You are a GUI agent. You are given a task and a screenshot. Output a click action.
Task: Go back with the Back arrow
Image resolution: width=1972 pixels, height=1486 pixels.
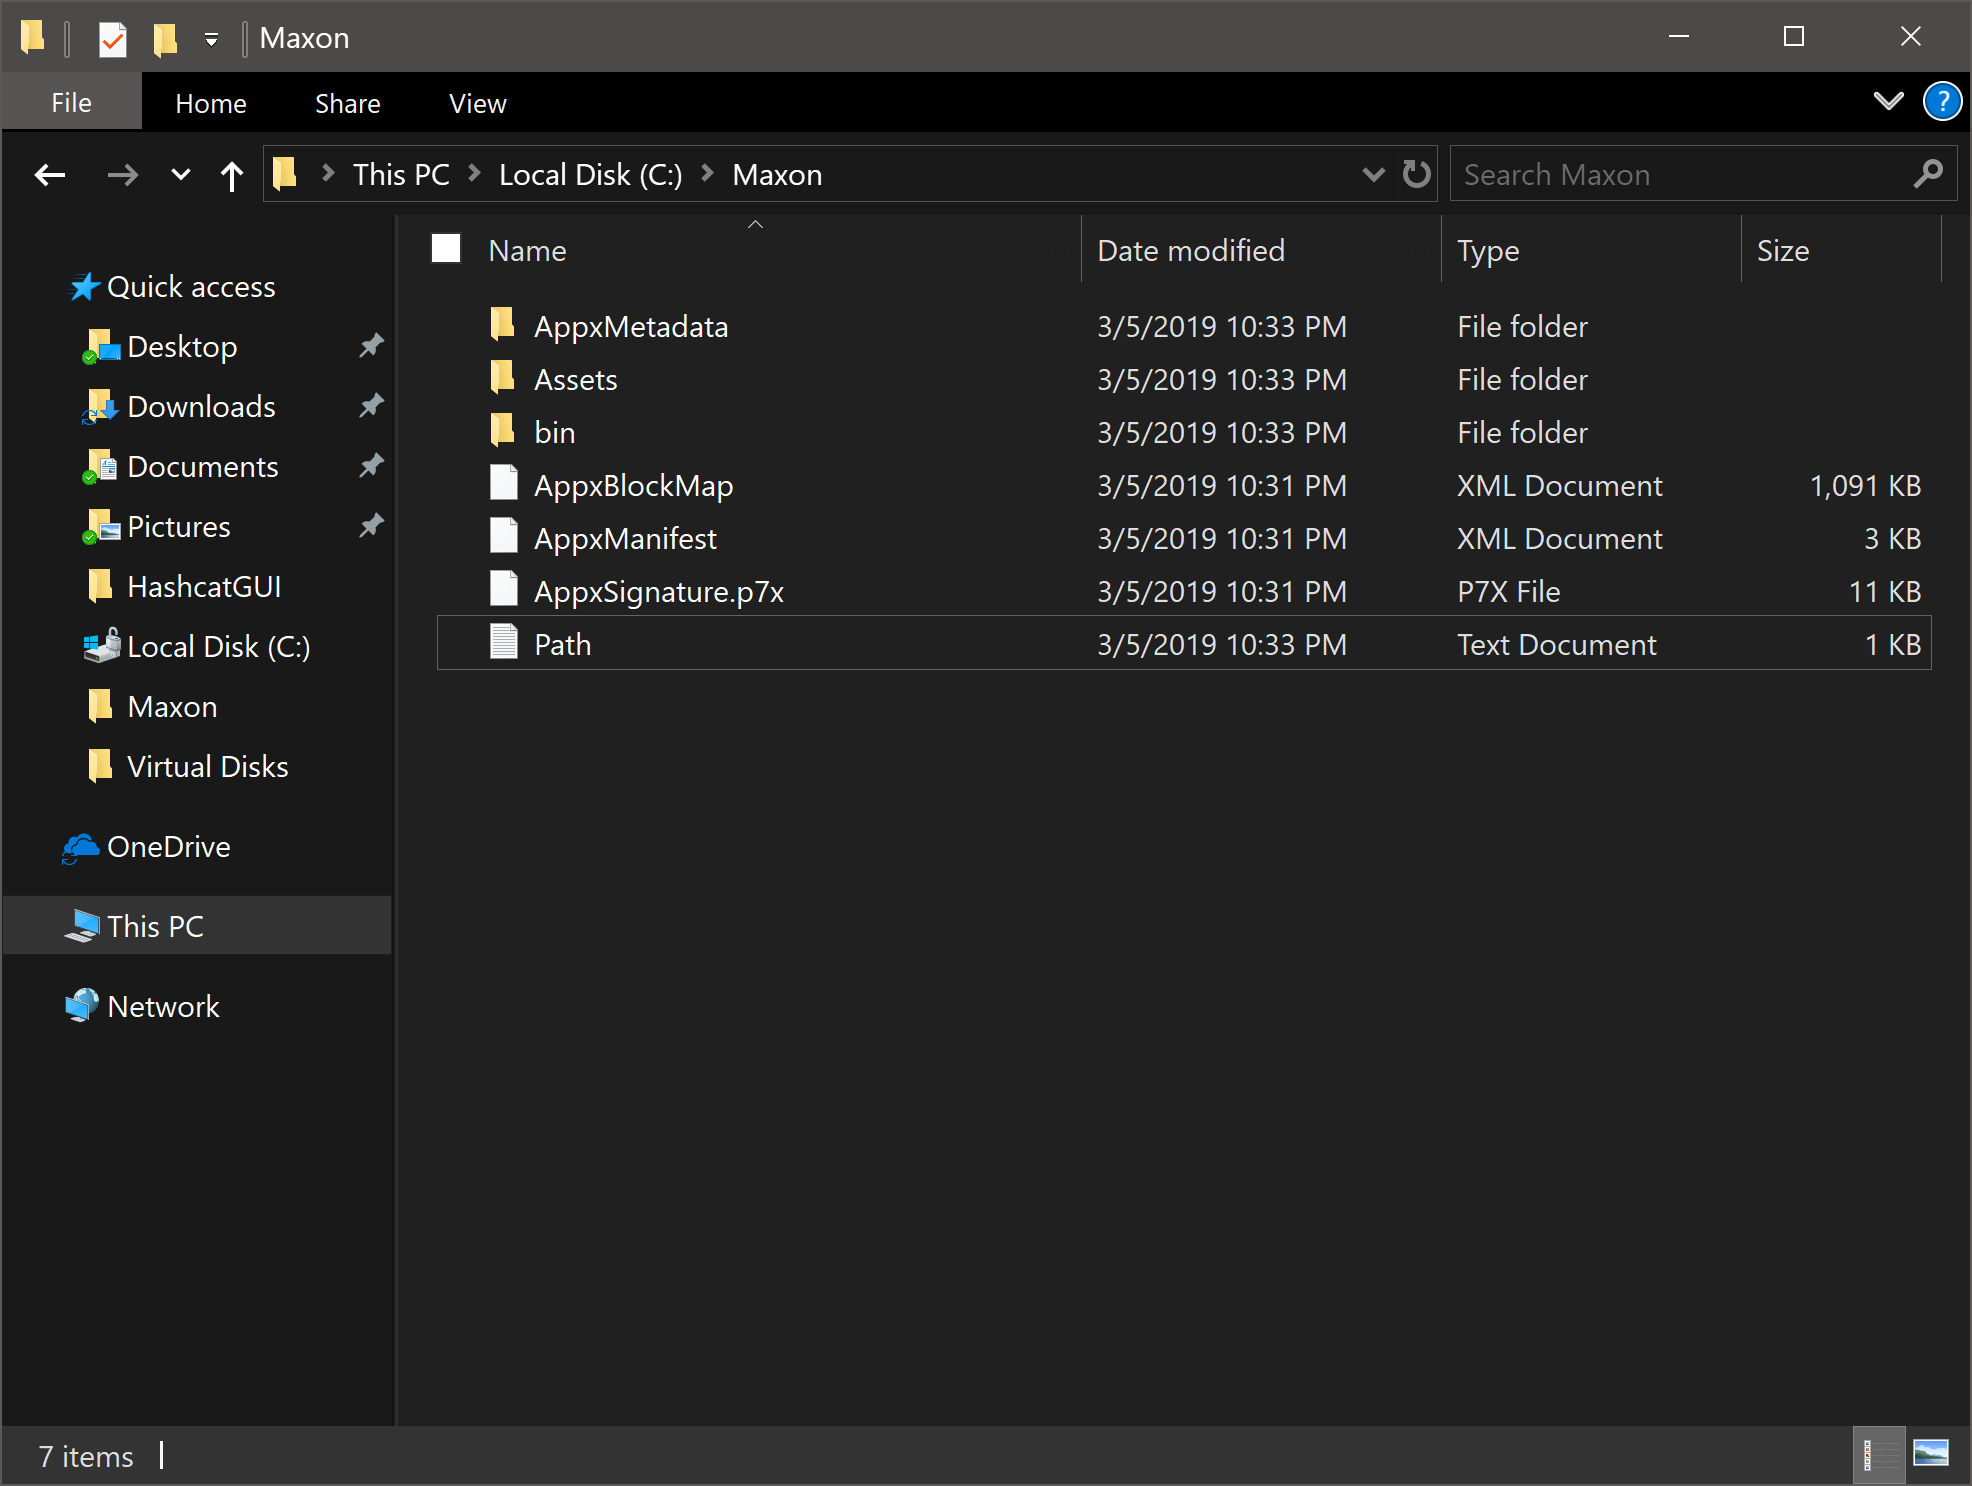pos(50,175)
